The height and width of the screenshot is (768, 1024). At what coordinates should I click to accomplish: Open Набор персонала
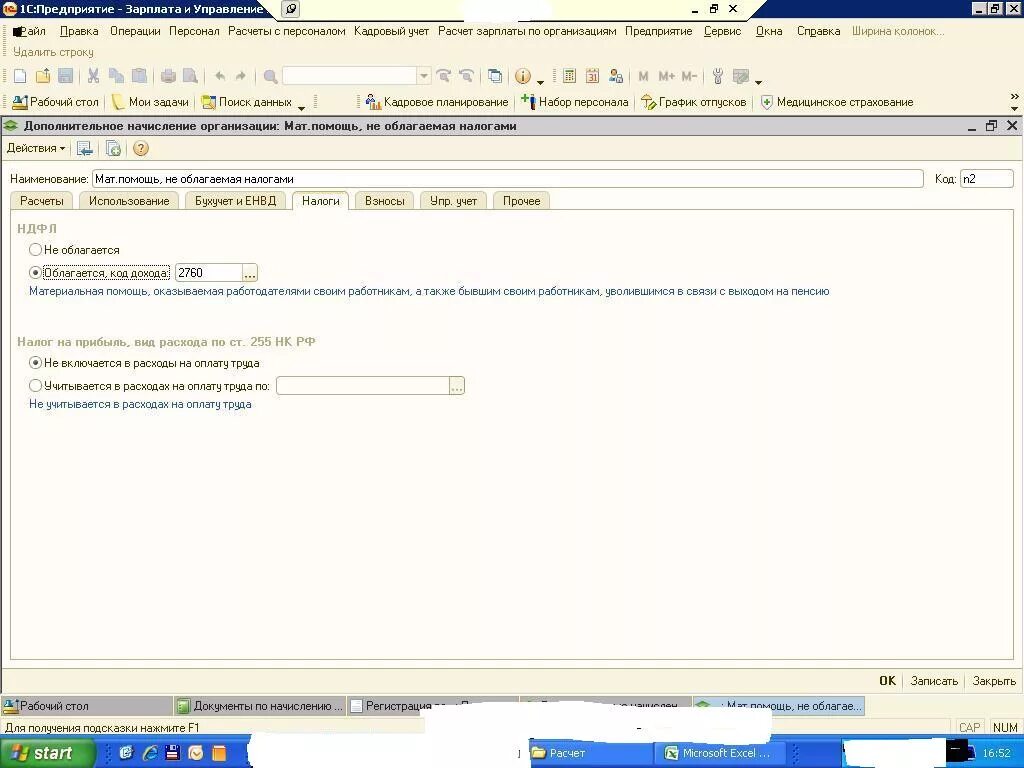coord(575,102)
